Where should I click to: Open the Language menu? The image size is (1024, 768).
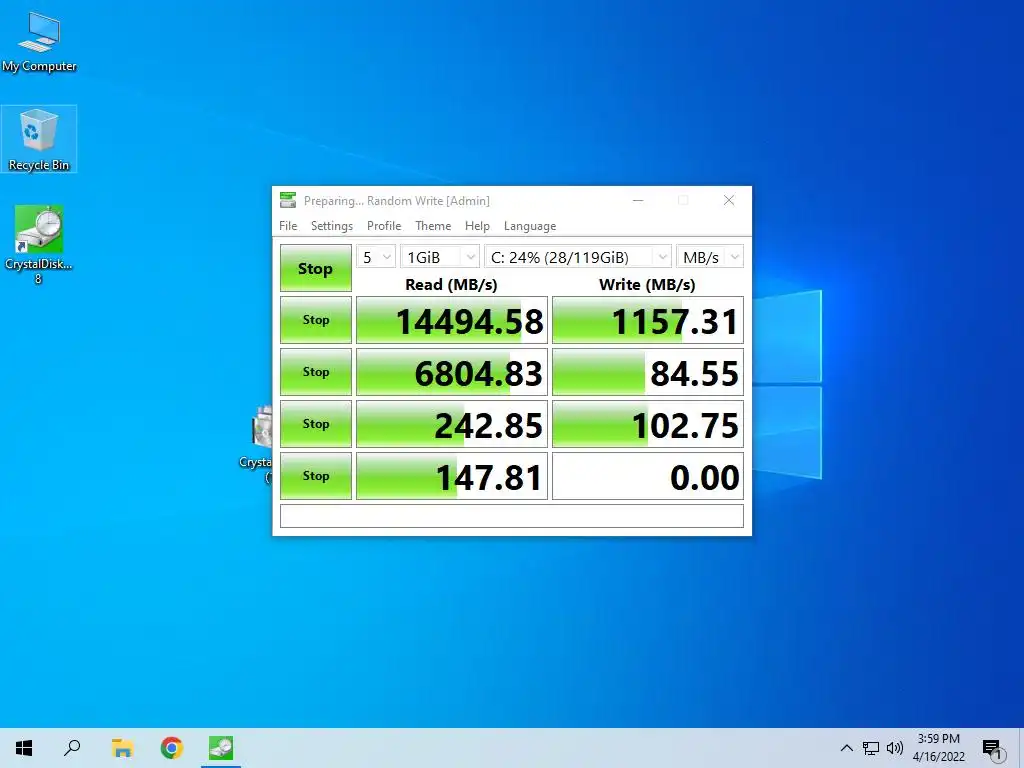pyautogui.click(x=530, y=226)
